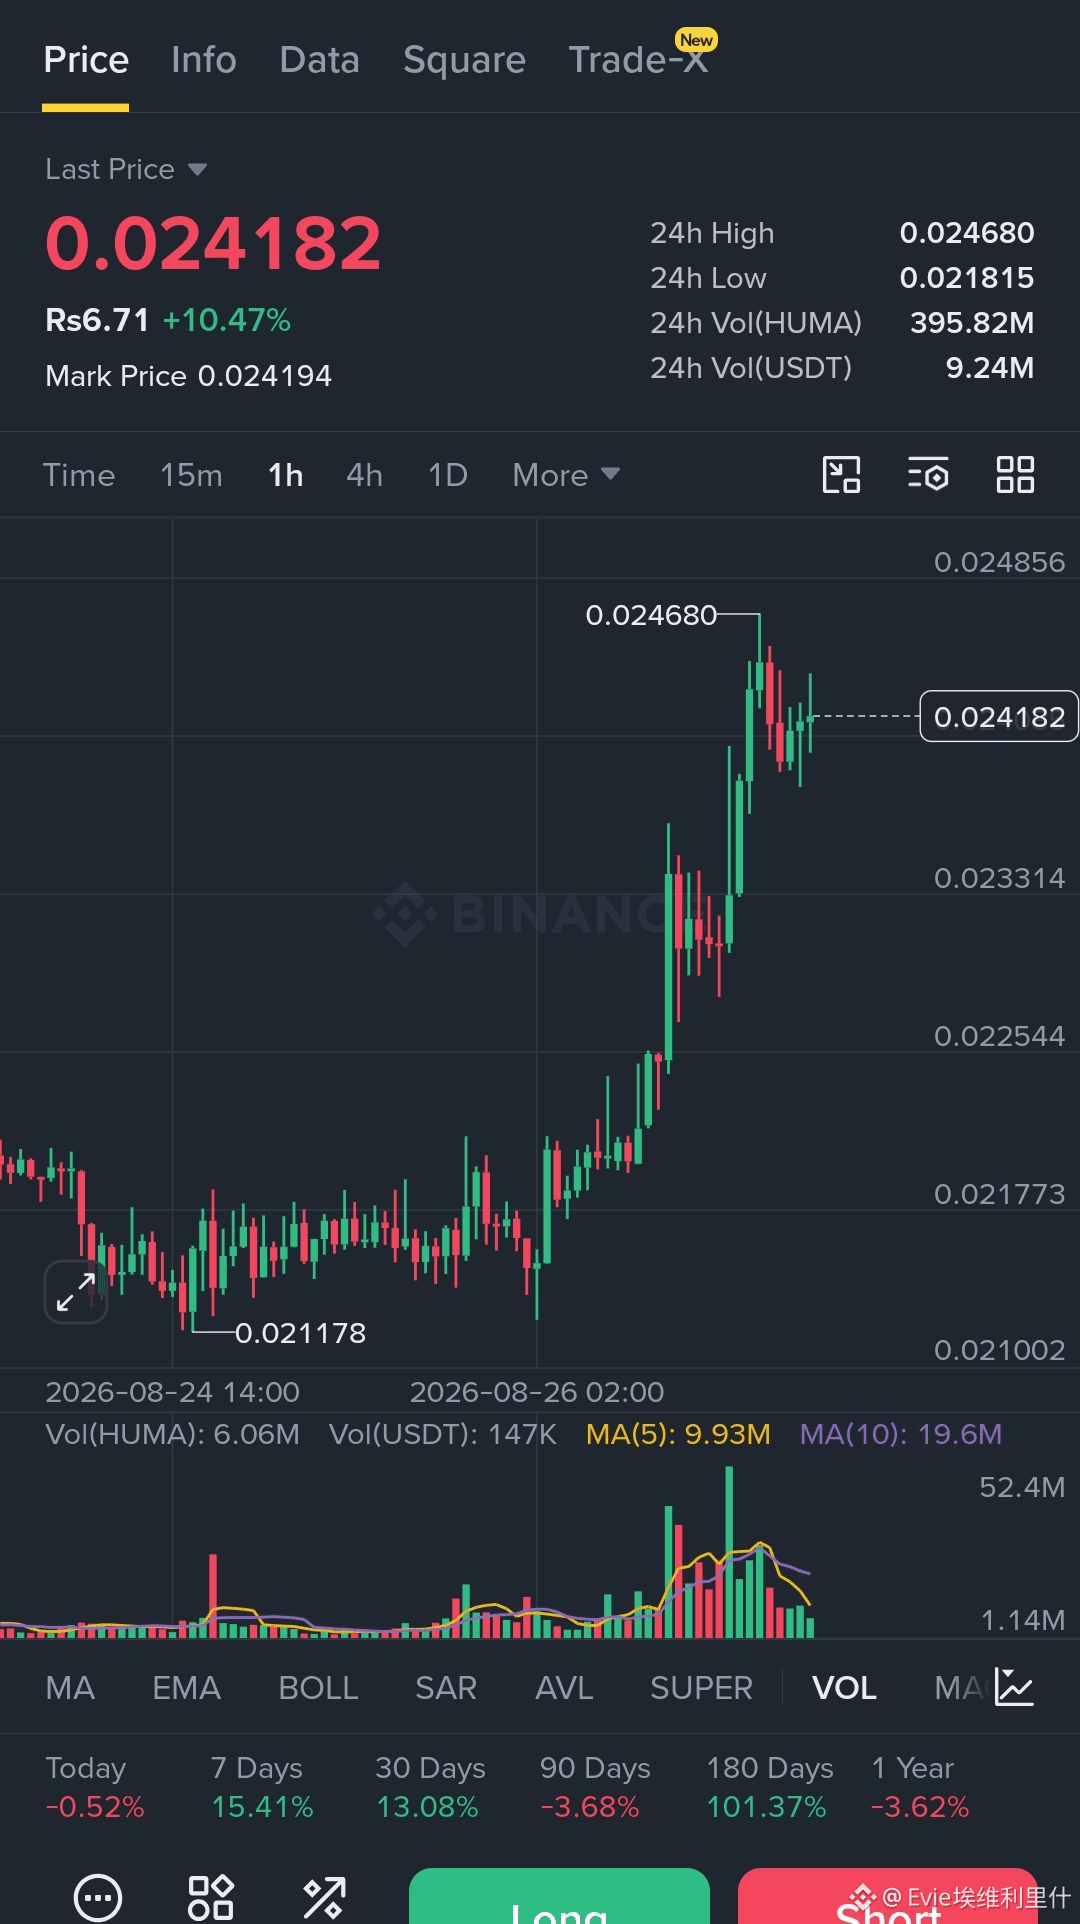Tap the 30 Days 13.08% performance
The width and height of the screenshot is (1080, 1924).
point(430,1787)
